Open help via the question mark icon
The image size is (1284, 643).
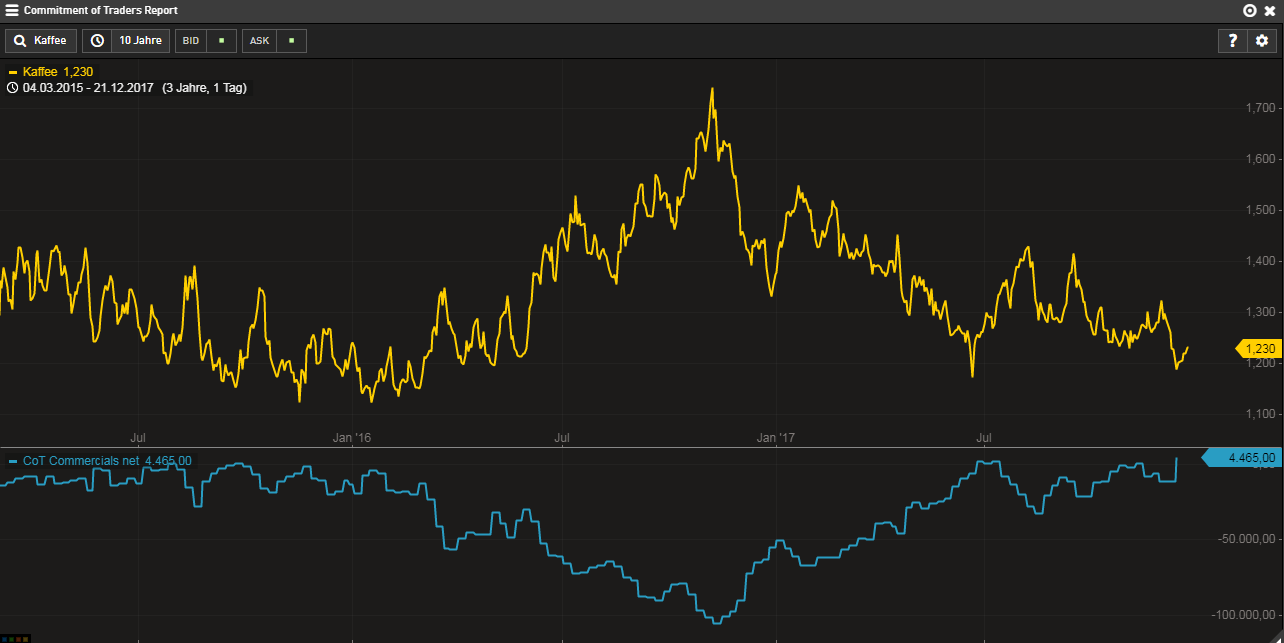click(x=1232, y=41)
